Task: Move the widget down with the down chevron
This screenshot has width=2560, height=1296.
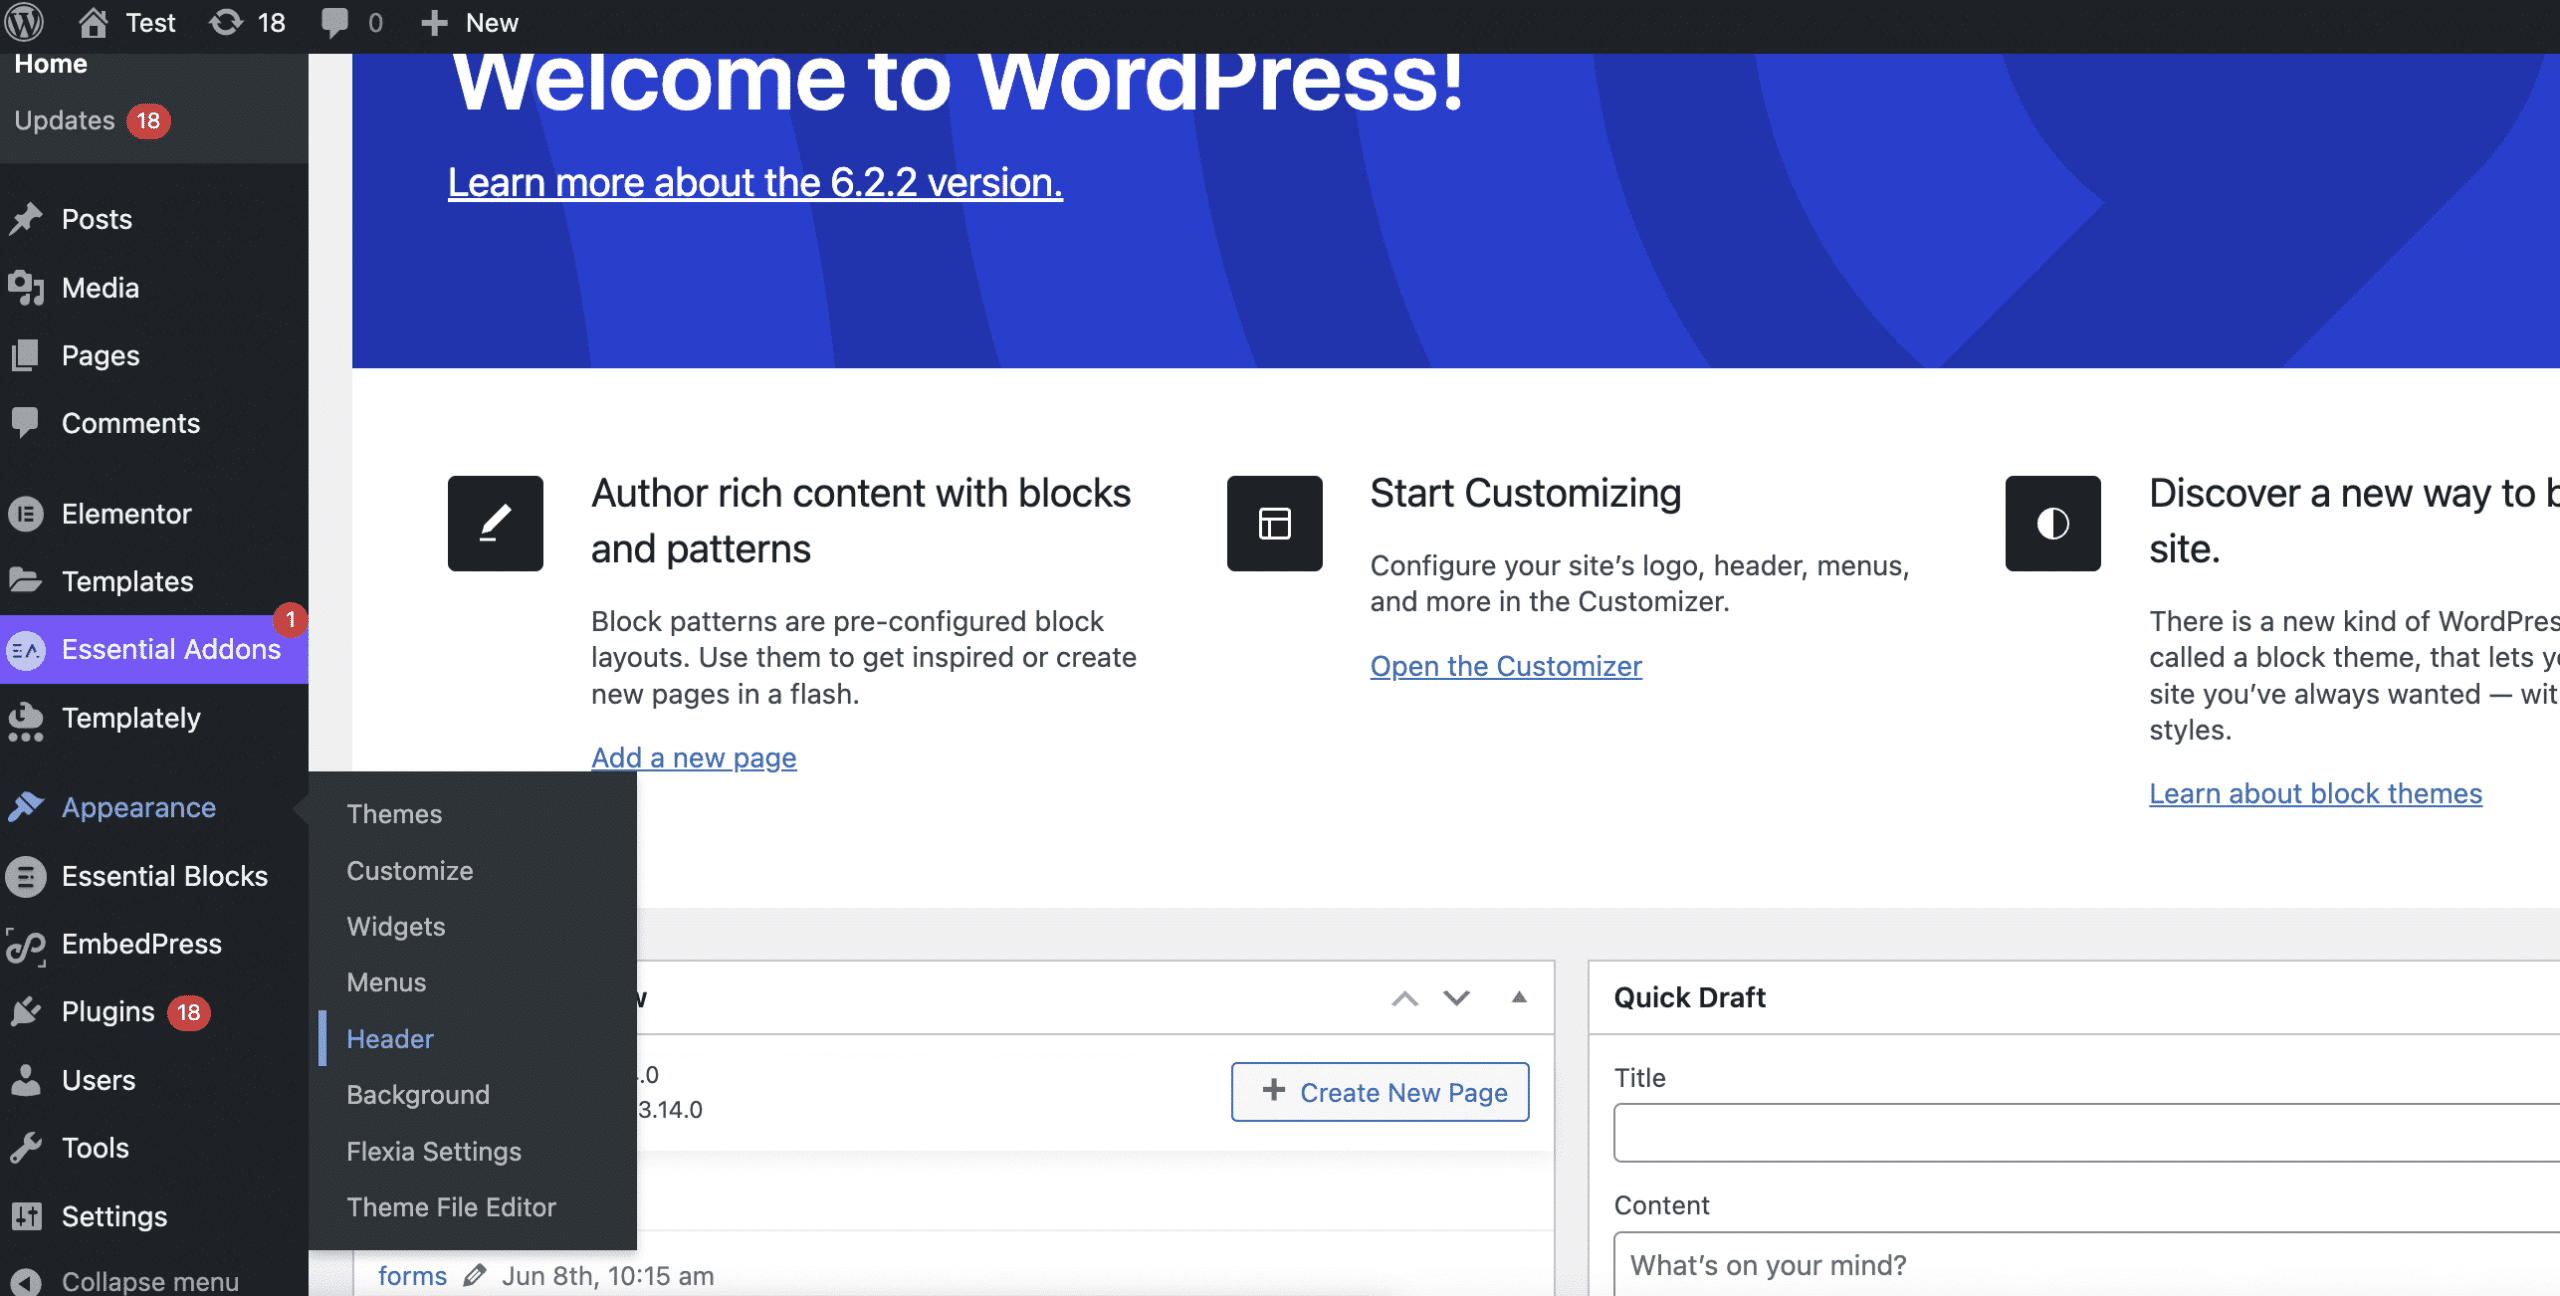Action: tap(1456, 998)
